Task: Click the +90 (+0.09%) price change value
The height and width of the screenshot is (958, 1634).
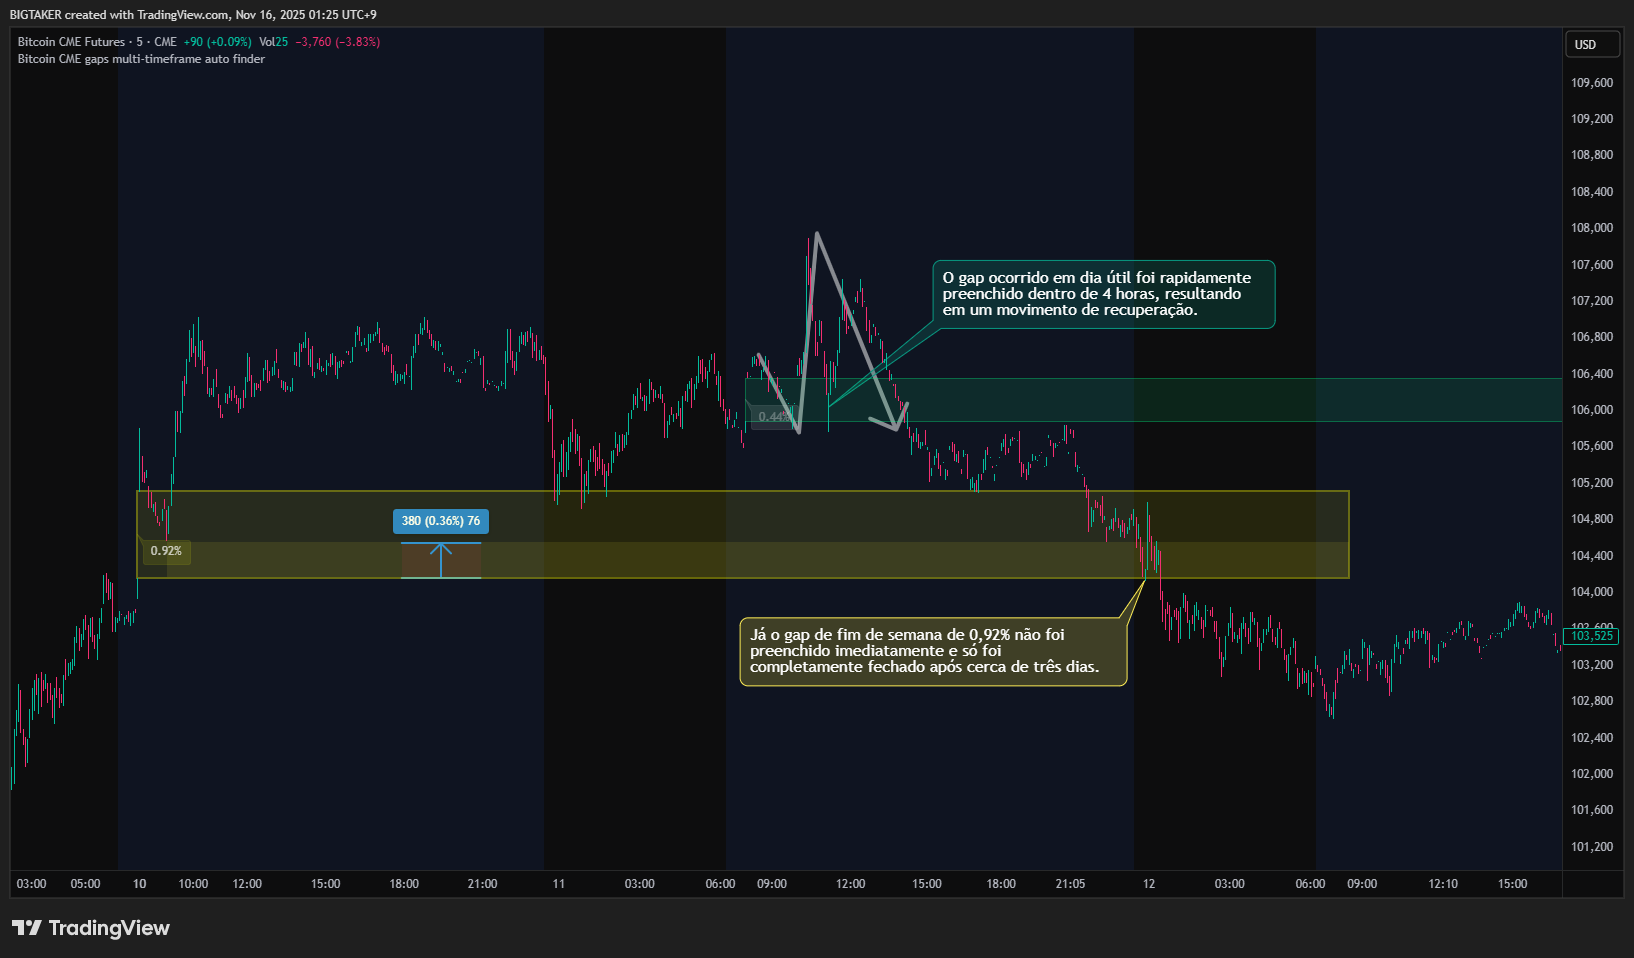Action: 217,42
